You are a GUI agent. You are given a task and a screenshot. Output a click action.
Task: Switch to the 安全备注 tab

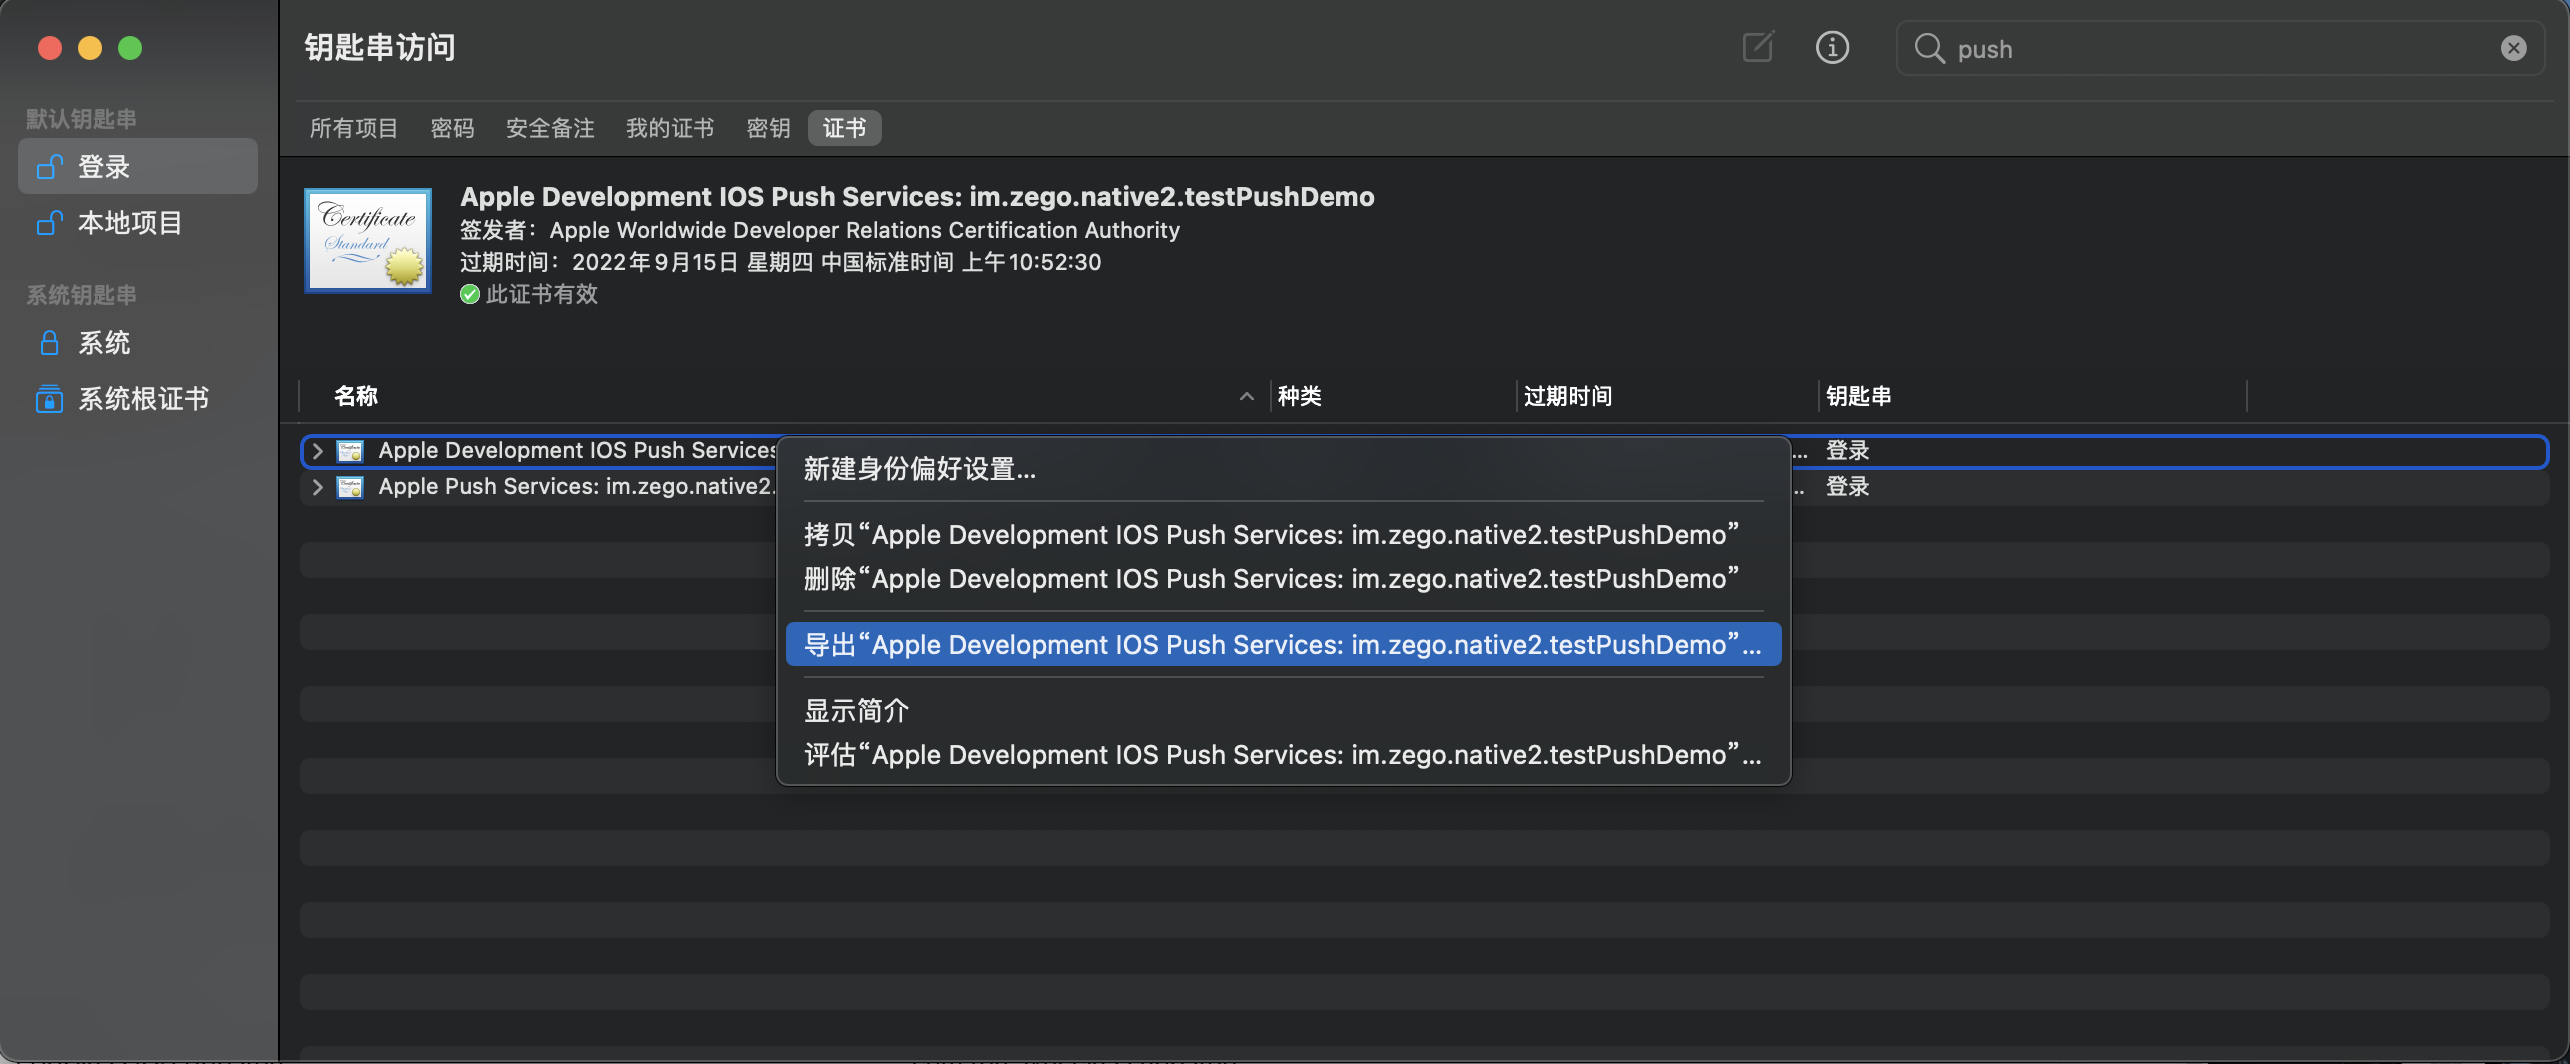pos(550,128)
